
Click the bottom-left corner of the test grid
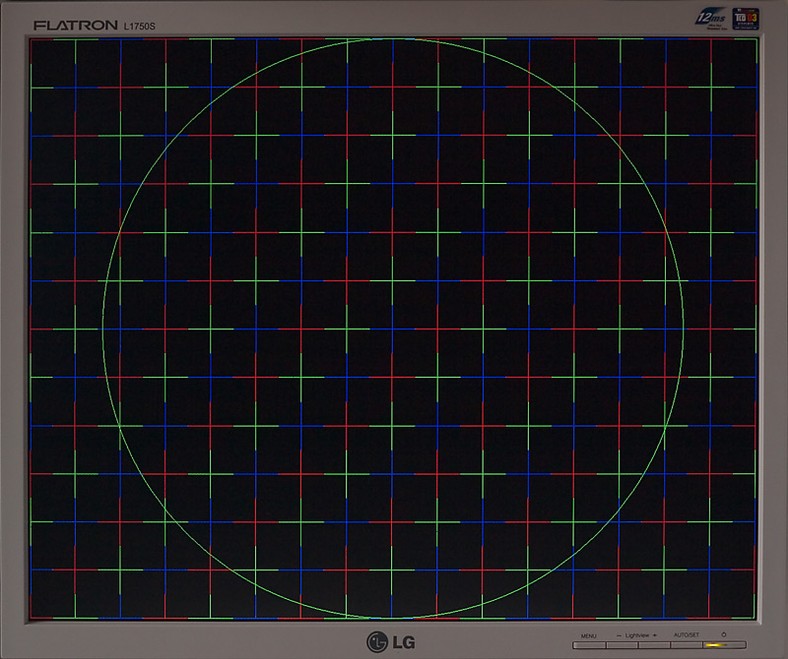30,617
